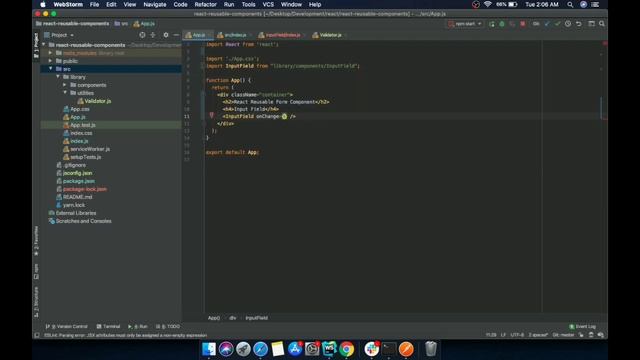Select package.json in the project tree
Image resolution: width=640 pixels, height=360 pixels.
click(76, 181)
